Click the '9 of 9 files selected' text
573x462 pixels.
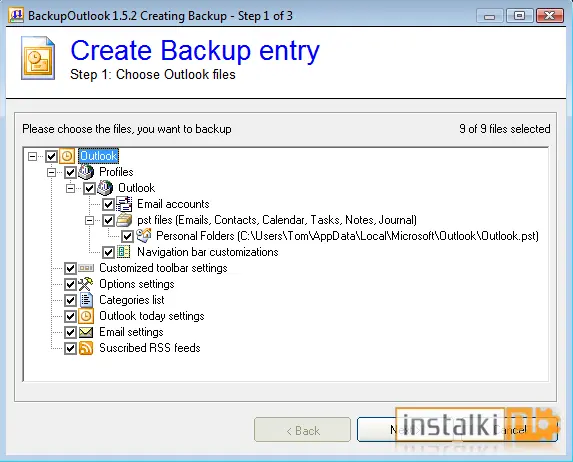point(505,129)
